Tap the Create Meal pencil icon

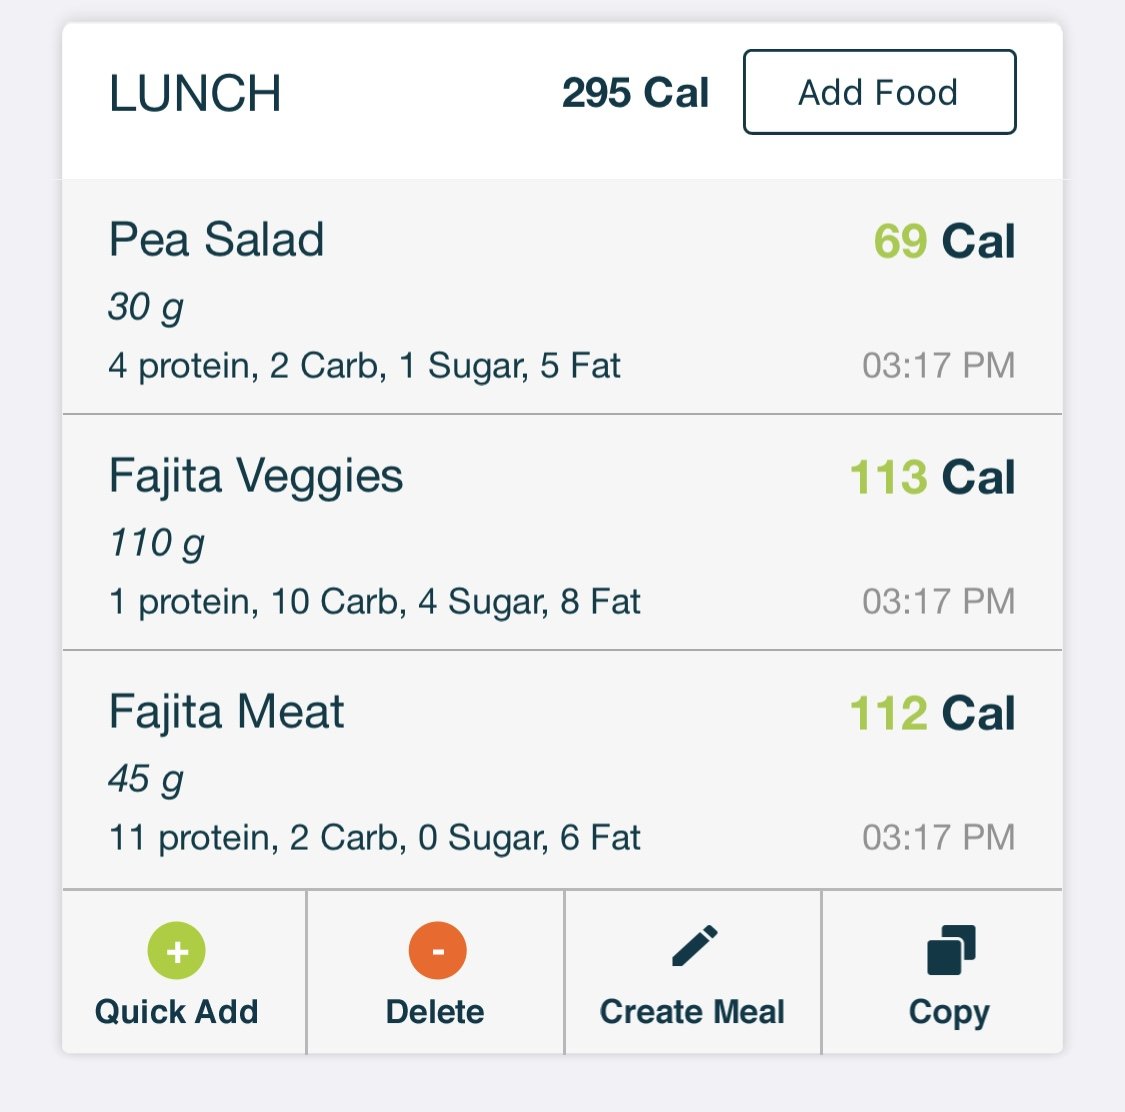[x=695, y=946]
